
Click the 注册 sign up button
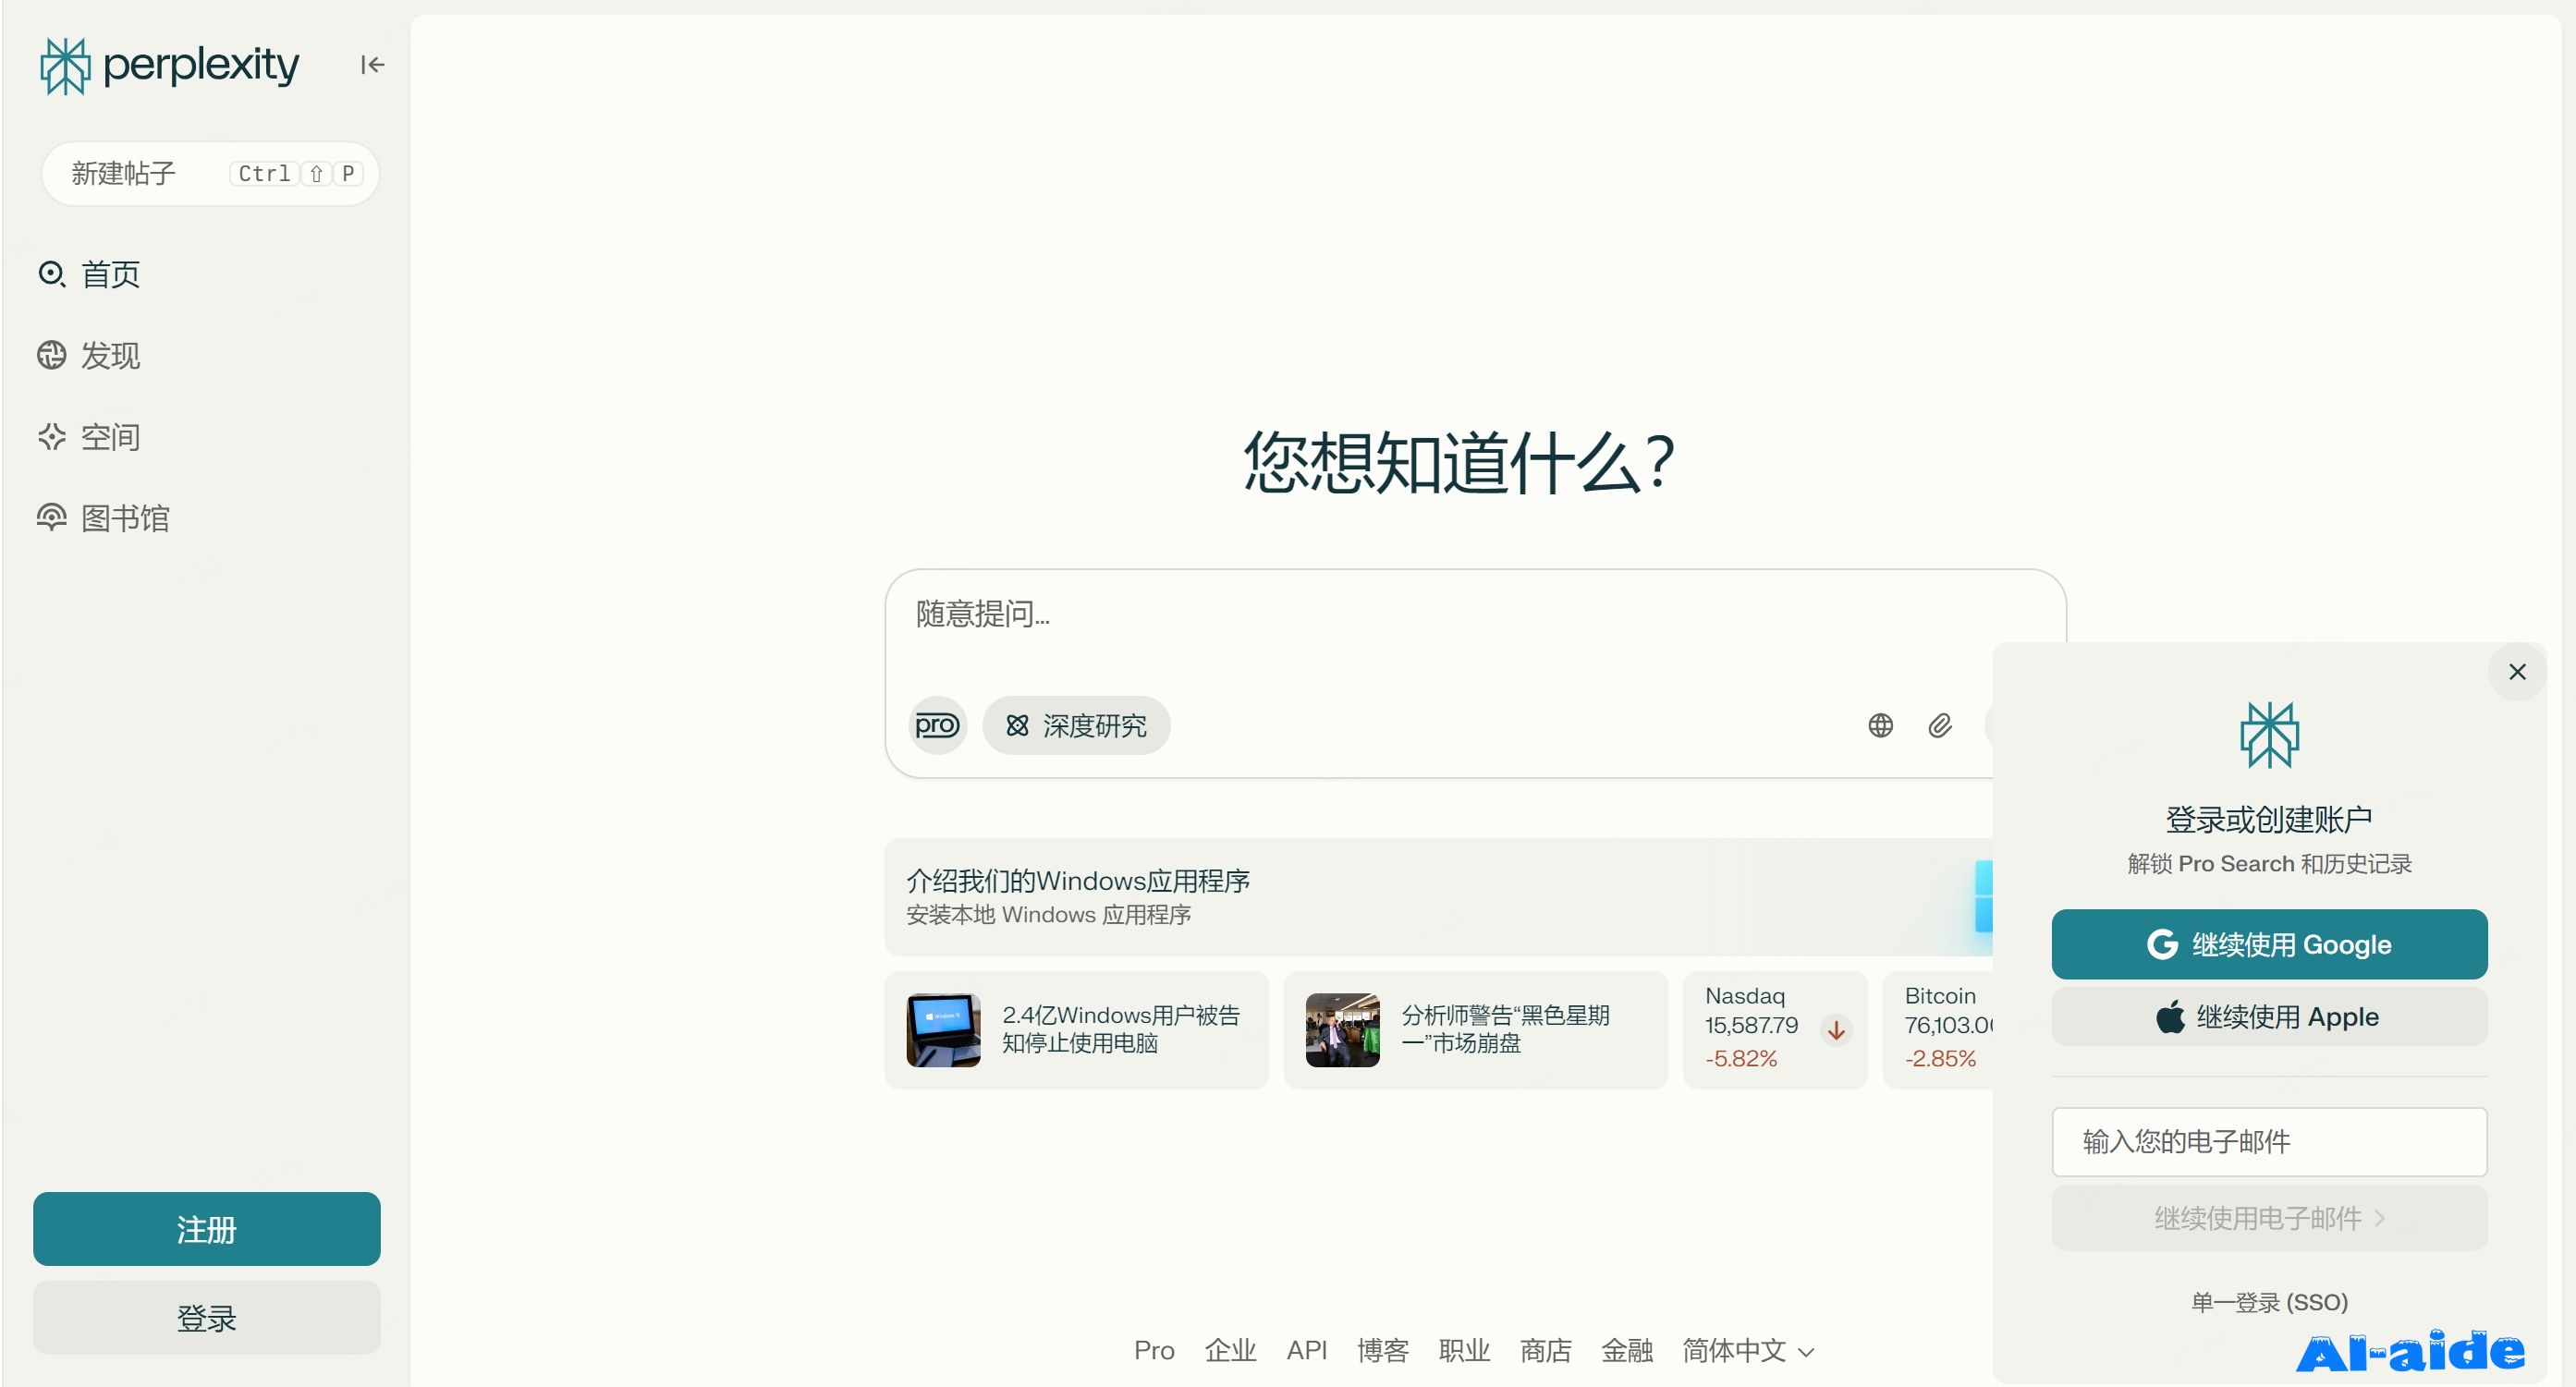[207, 1229]
